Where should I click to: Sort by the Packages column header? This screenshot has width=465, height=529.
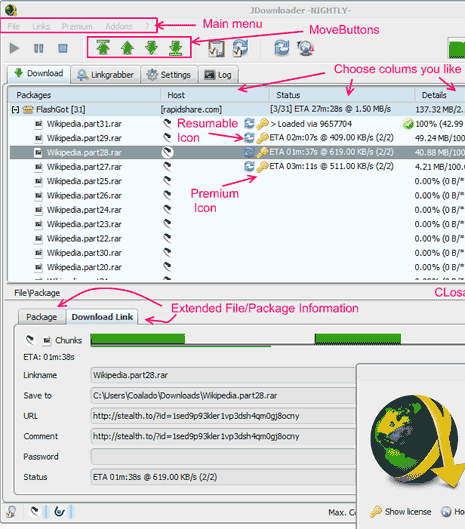pos(84,95)
